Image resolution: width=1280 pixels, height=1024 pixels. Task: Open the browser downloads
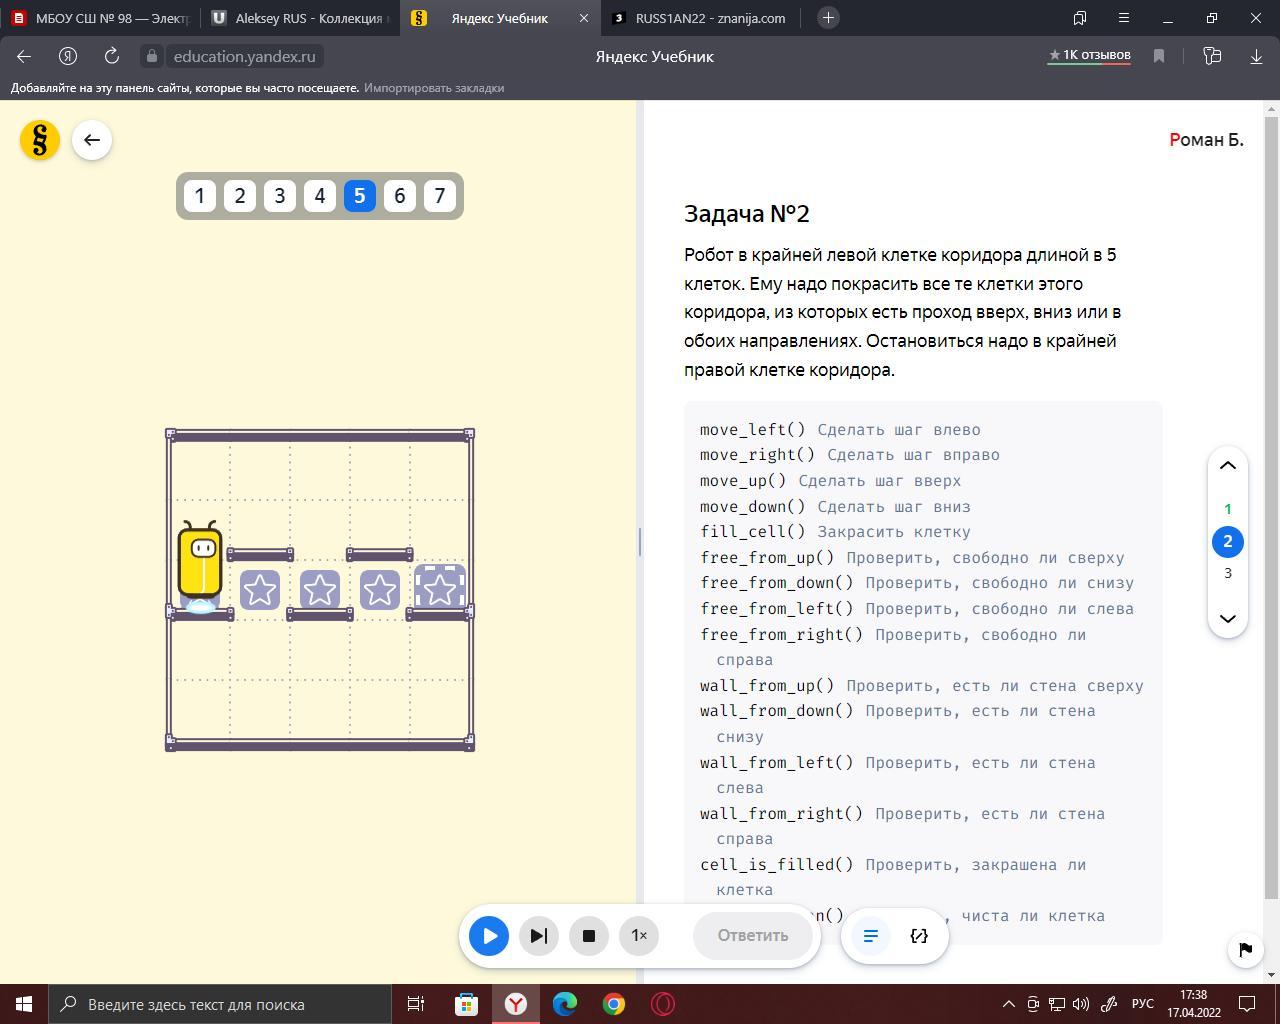point(1256,56)
